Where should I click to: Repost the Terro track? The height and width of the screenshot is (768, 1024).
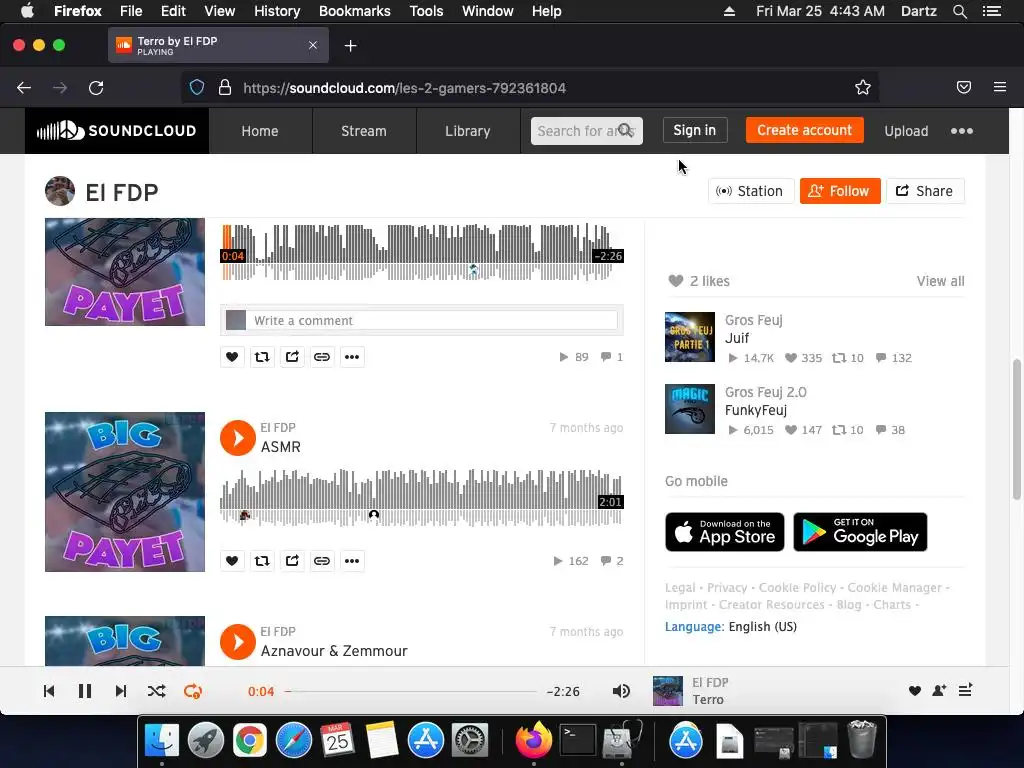point(262,357)
